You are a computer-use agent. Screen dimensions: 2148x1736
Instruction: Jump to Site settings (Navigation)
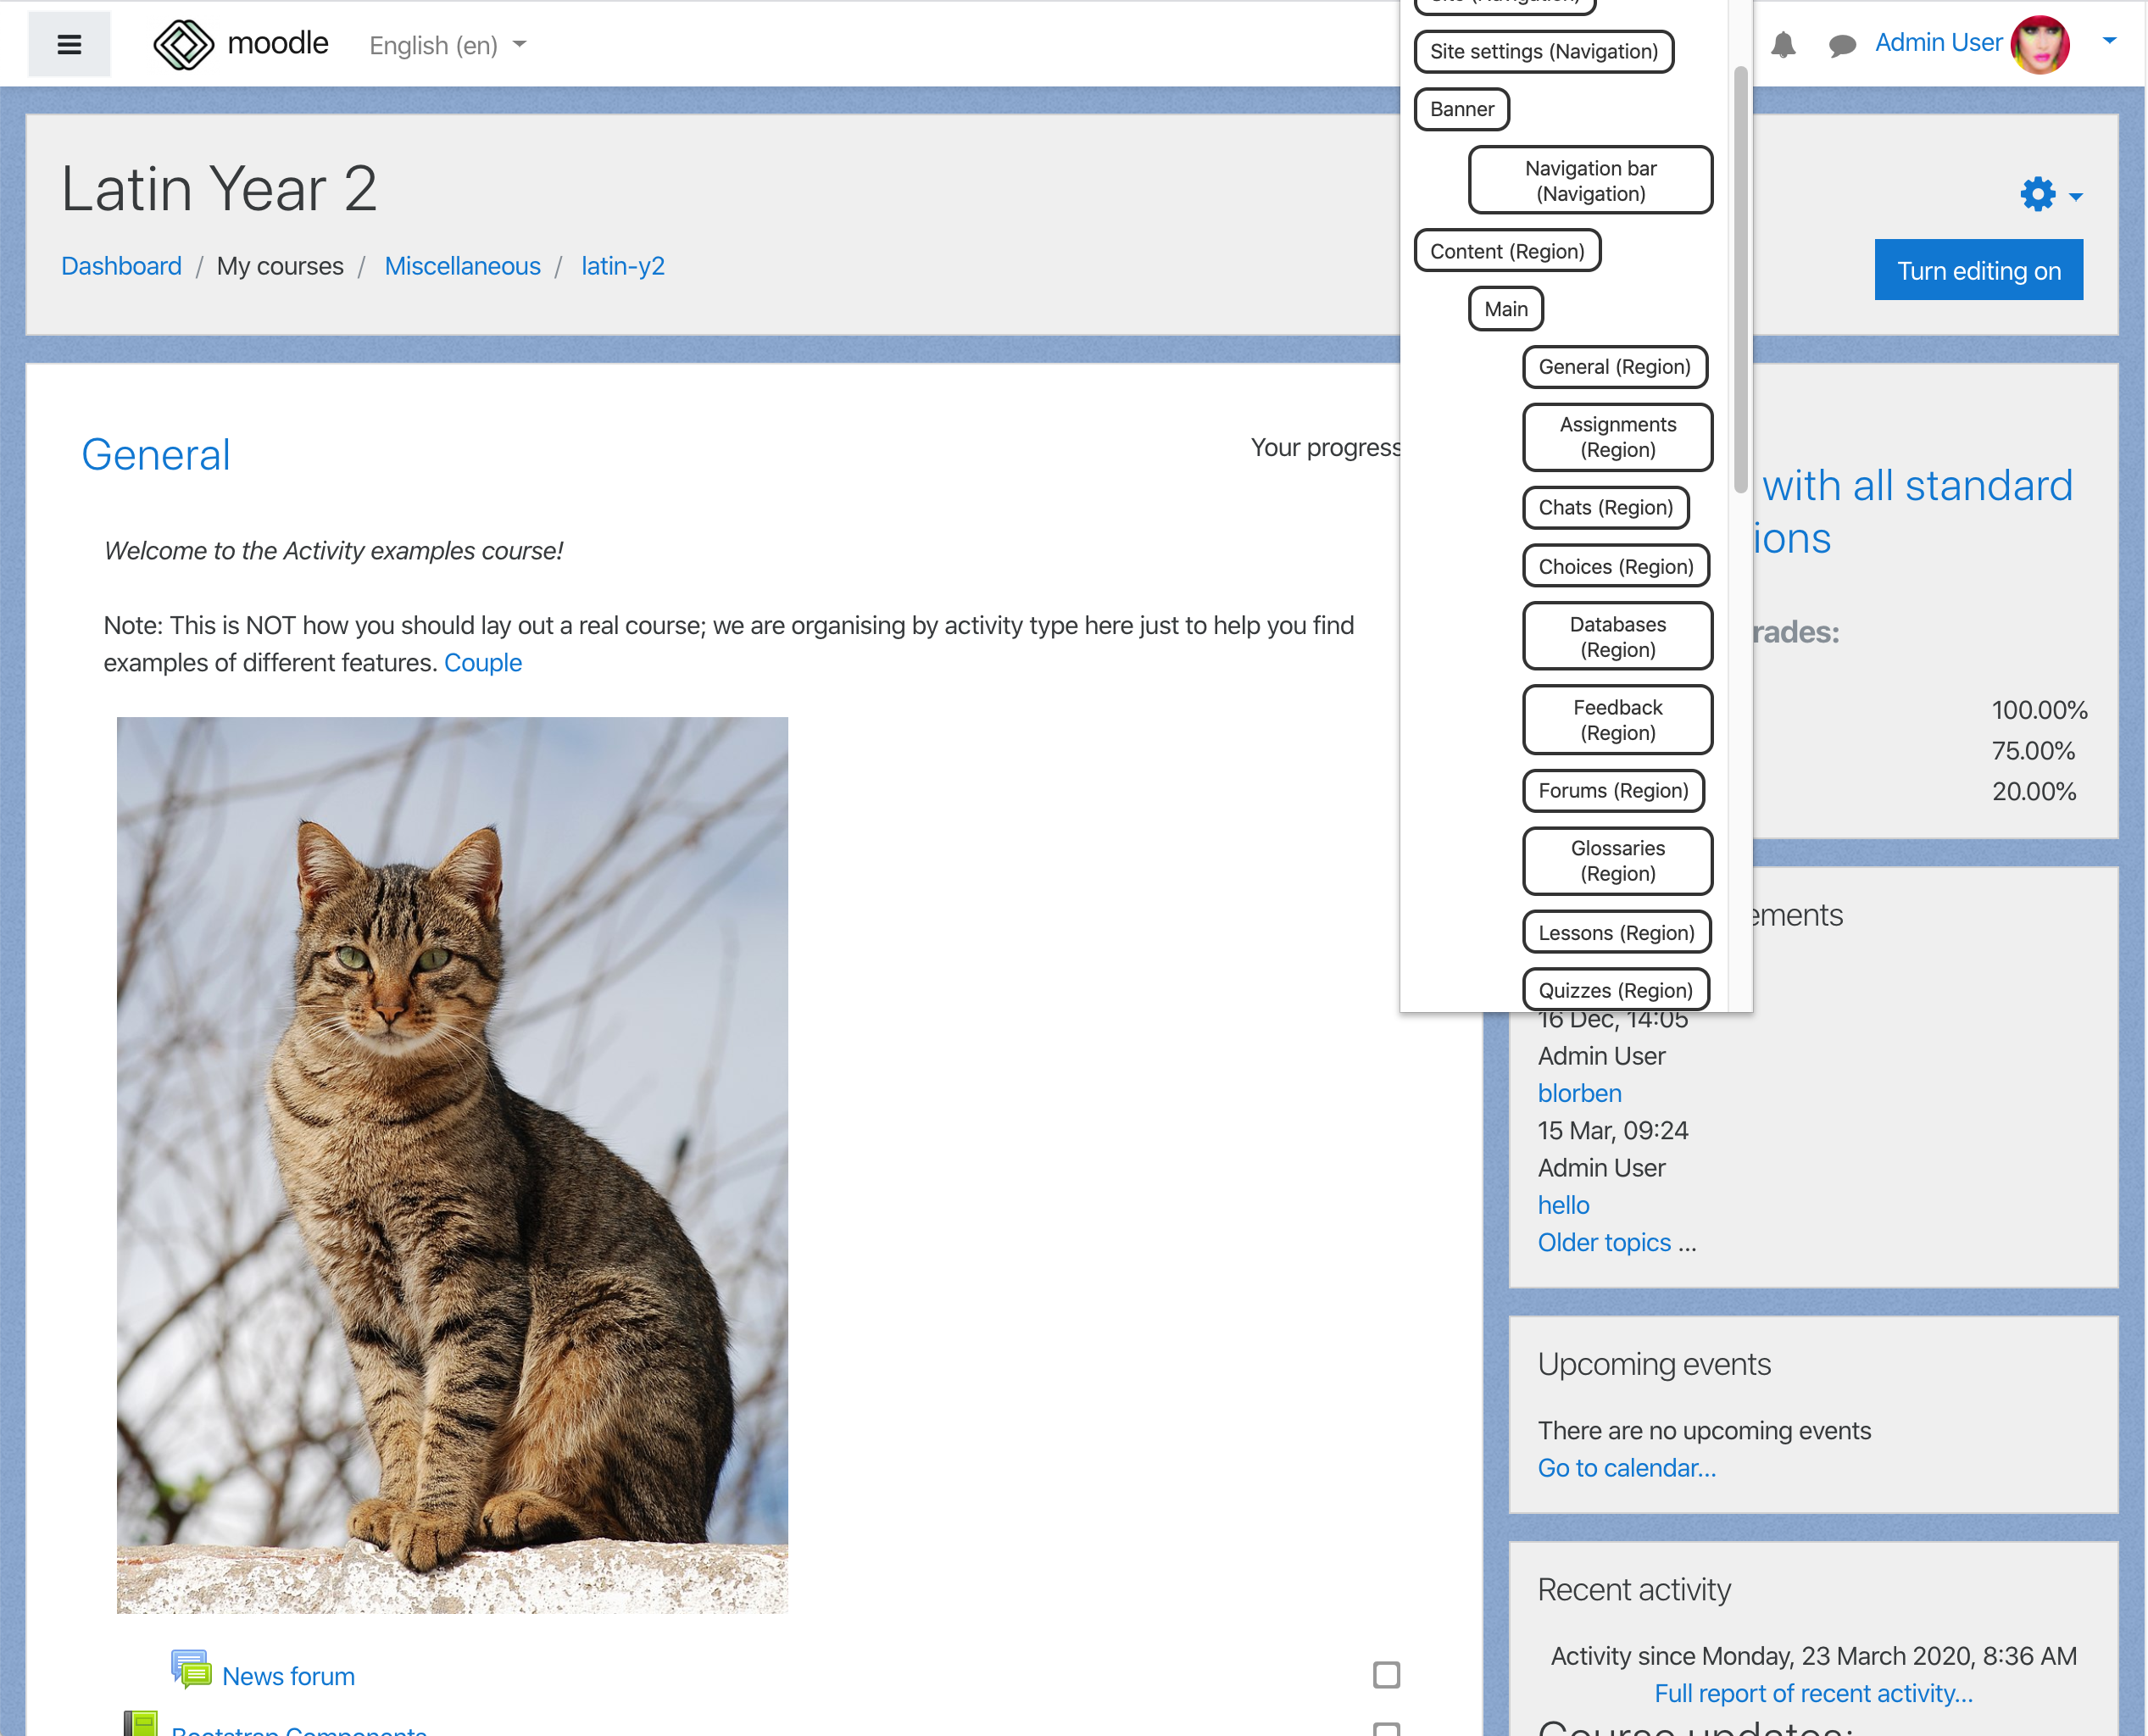click(1543, 52)
